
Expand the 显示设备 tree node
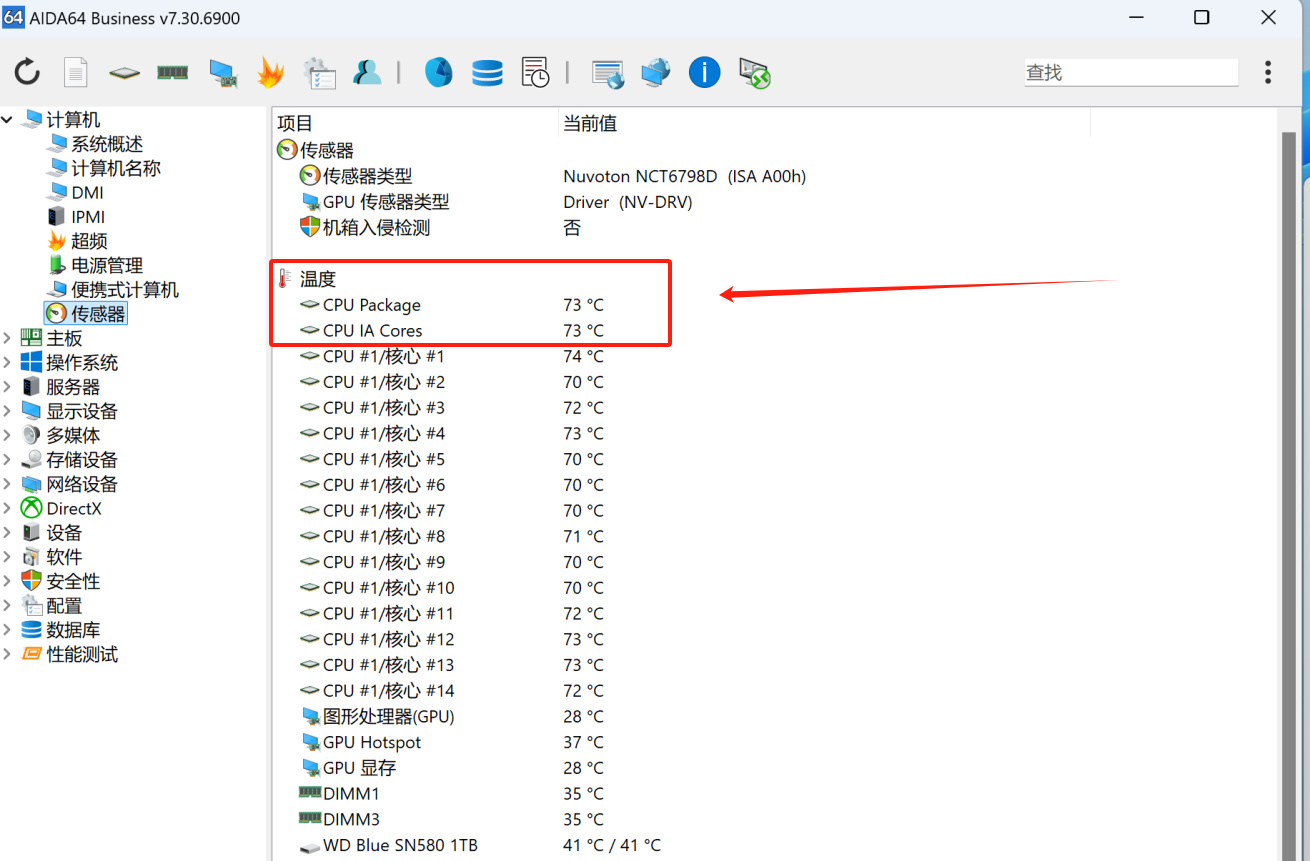[8, 411]
